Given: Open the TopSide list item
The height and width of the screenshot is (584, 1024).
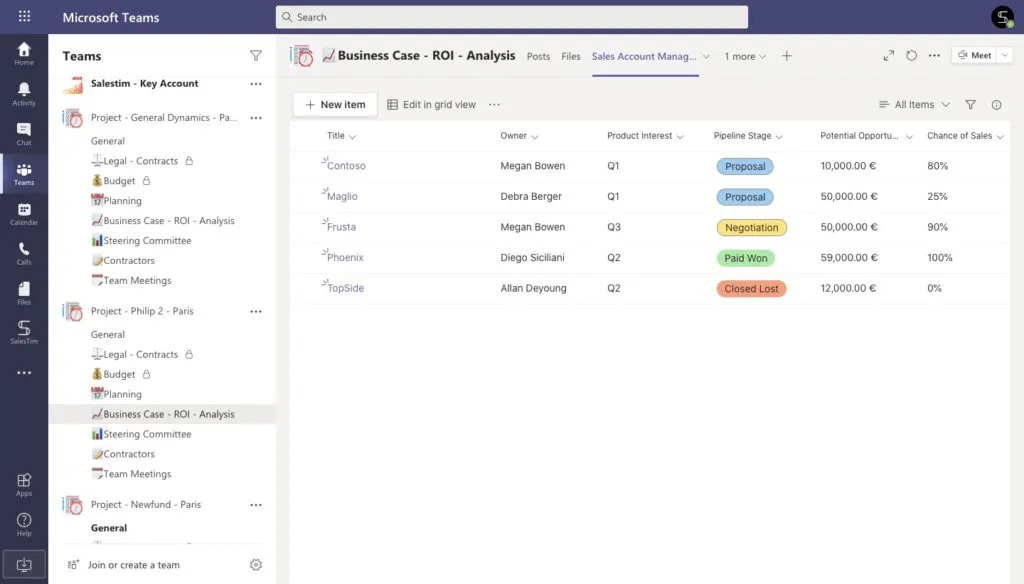Looking at the screenshot, I should 345,288.
